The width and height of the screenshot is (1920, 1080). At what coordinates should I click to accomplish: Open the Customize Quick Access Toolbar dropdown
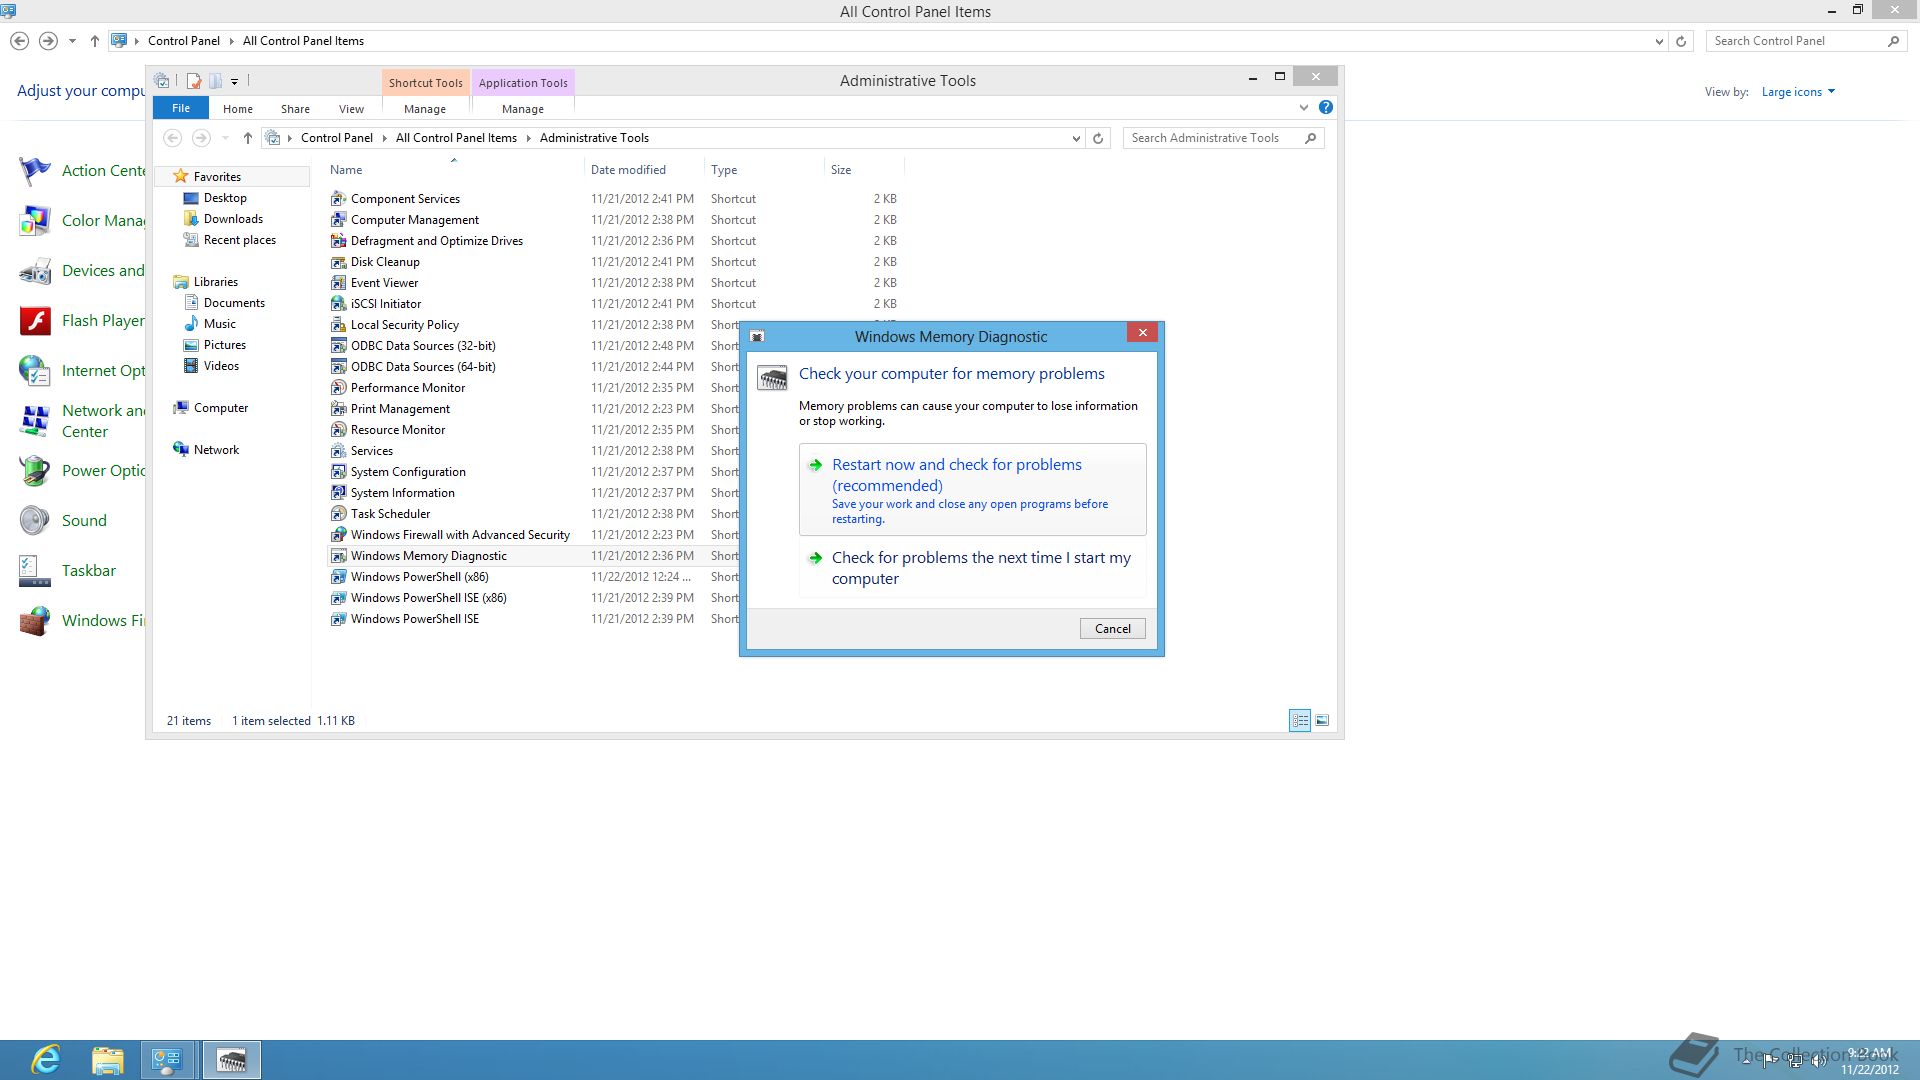(x=235, y=81)
